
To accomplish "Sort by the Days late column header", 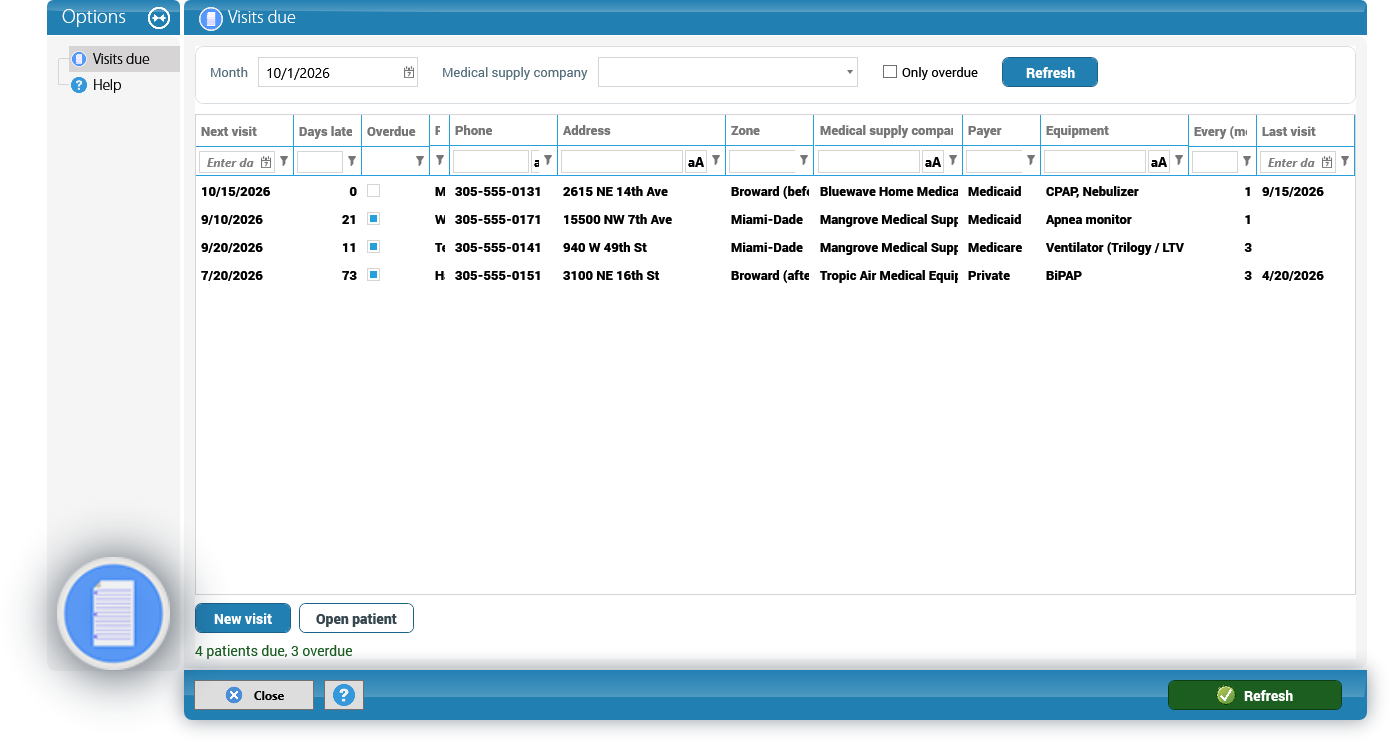I will pyautogui.click(x=327, y=131).
